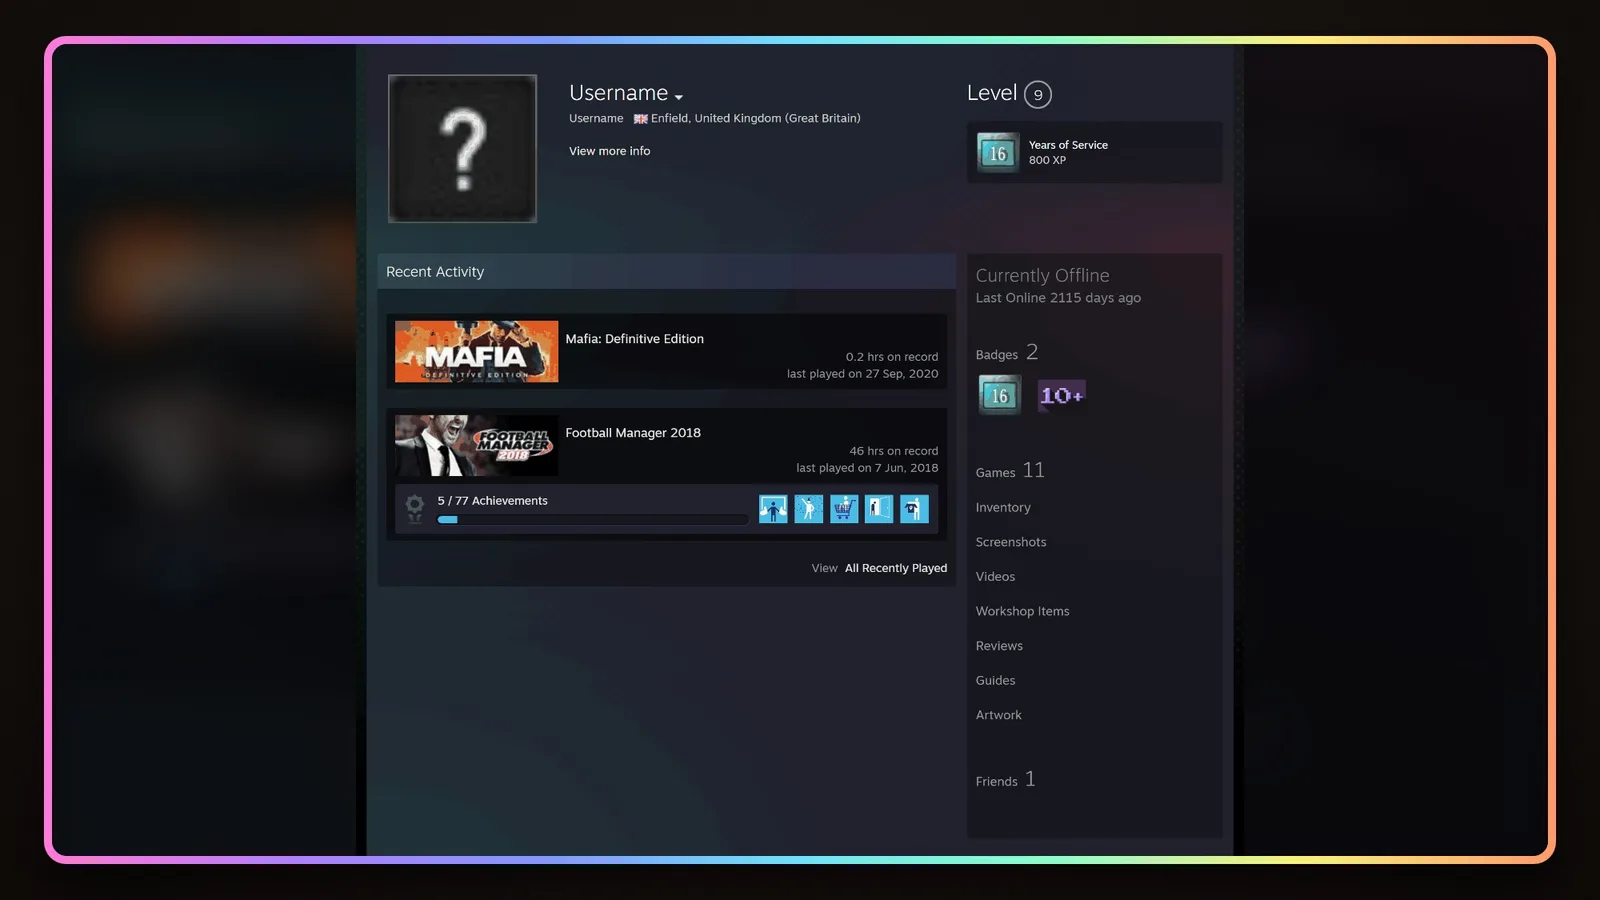Open the Screenshots page
Screen dimensions: 1600x900
(1011, 542)
